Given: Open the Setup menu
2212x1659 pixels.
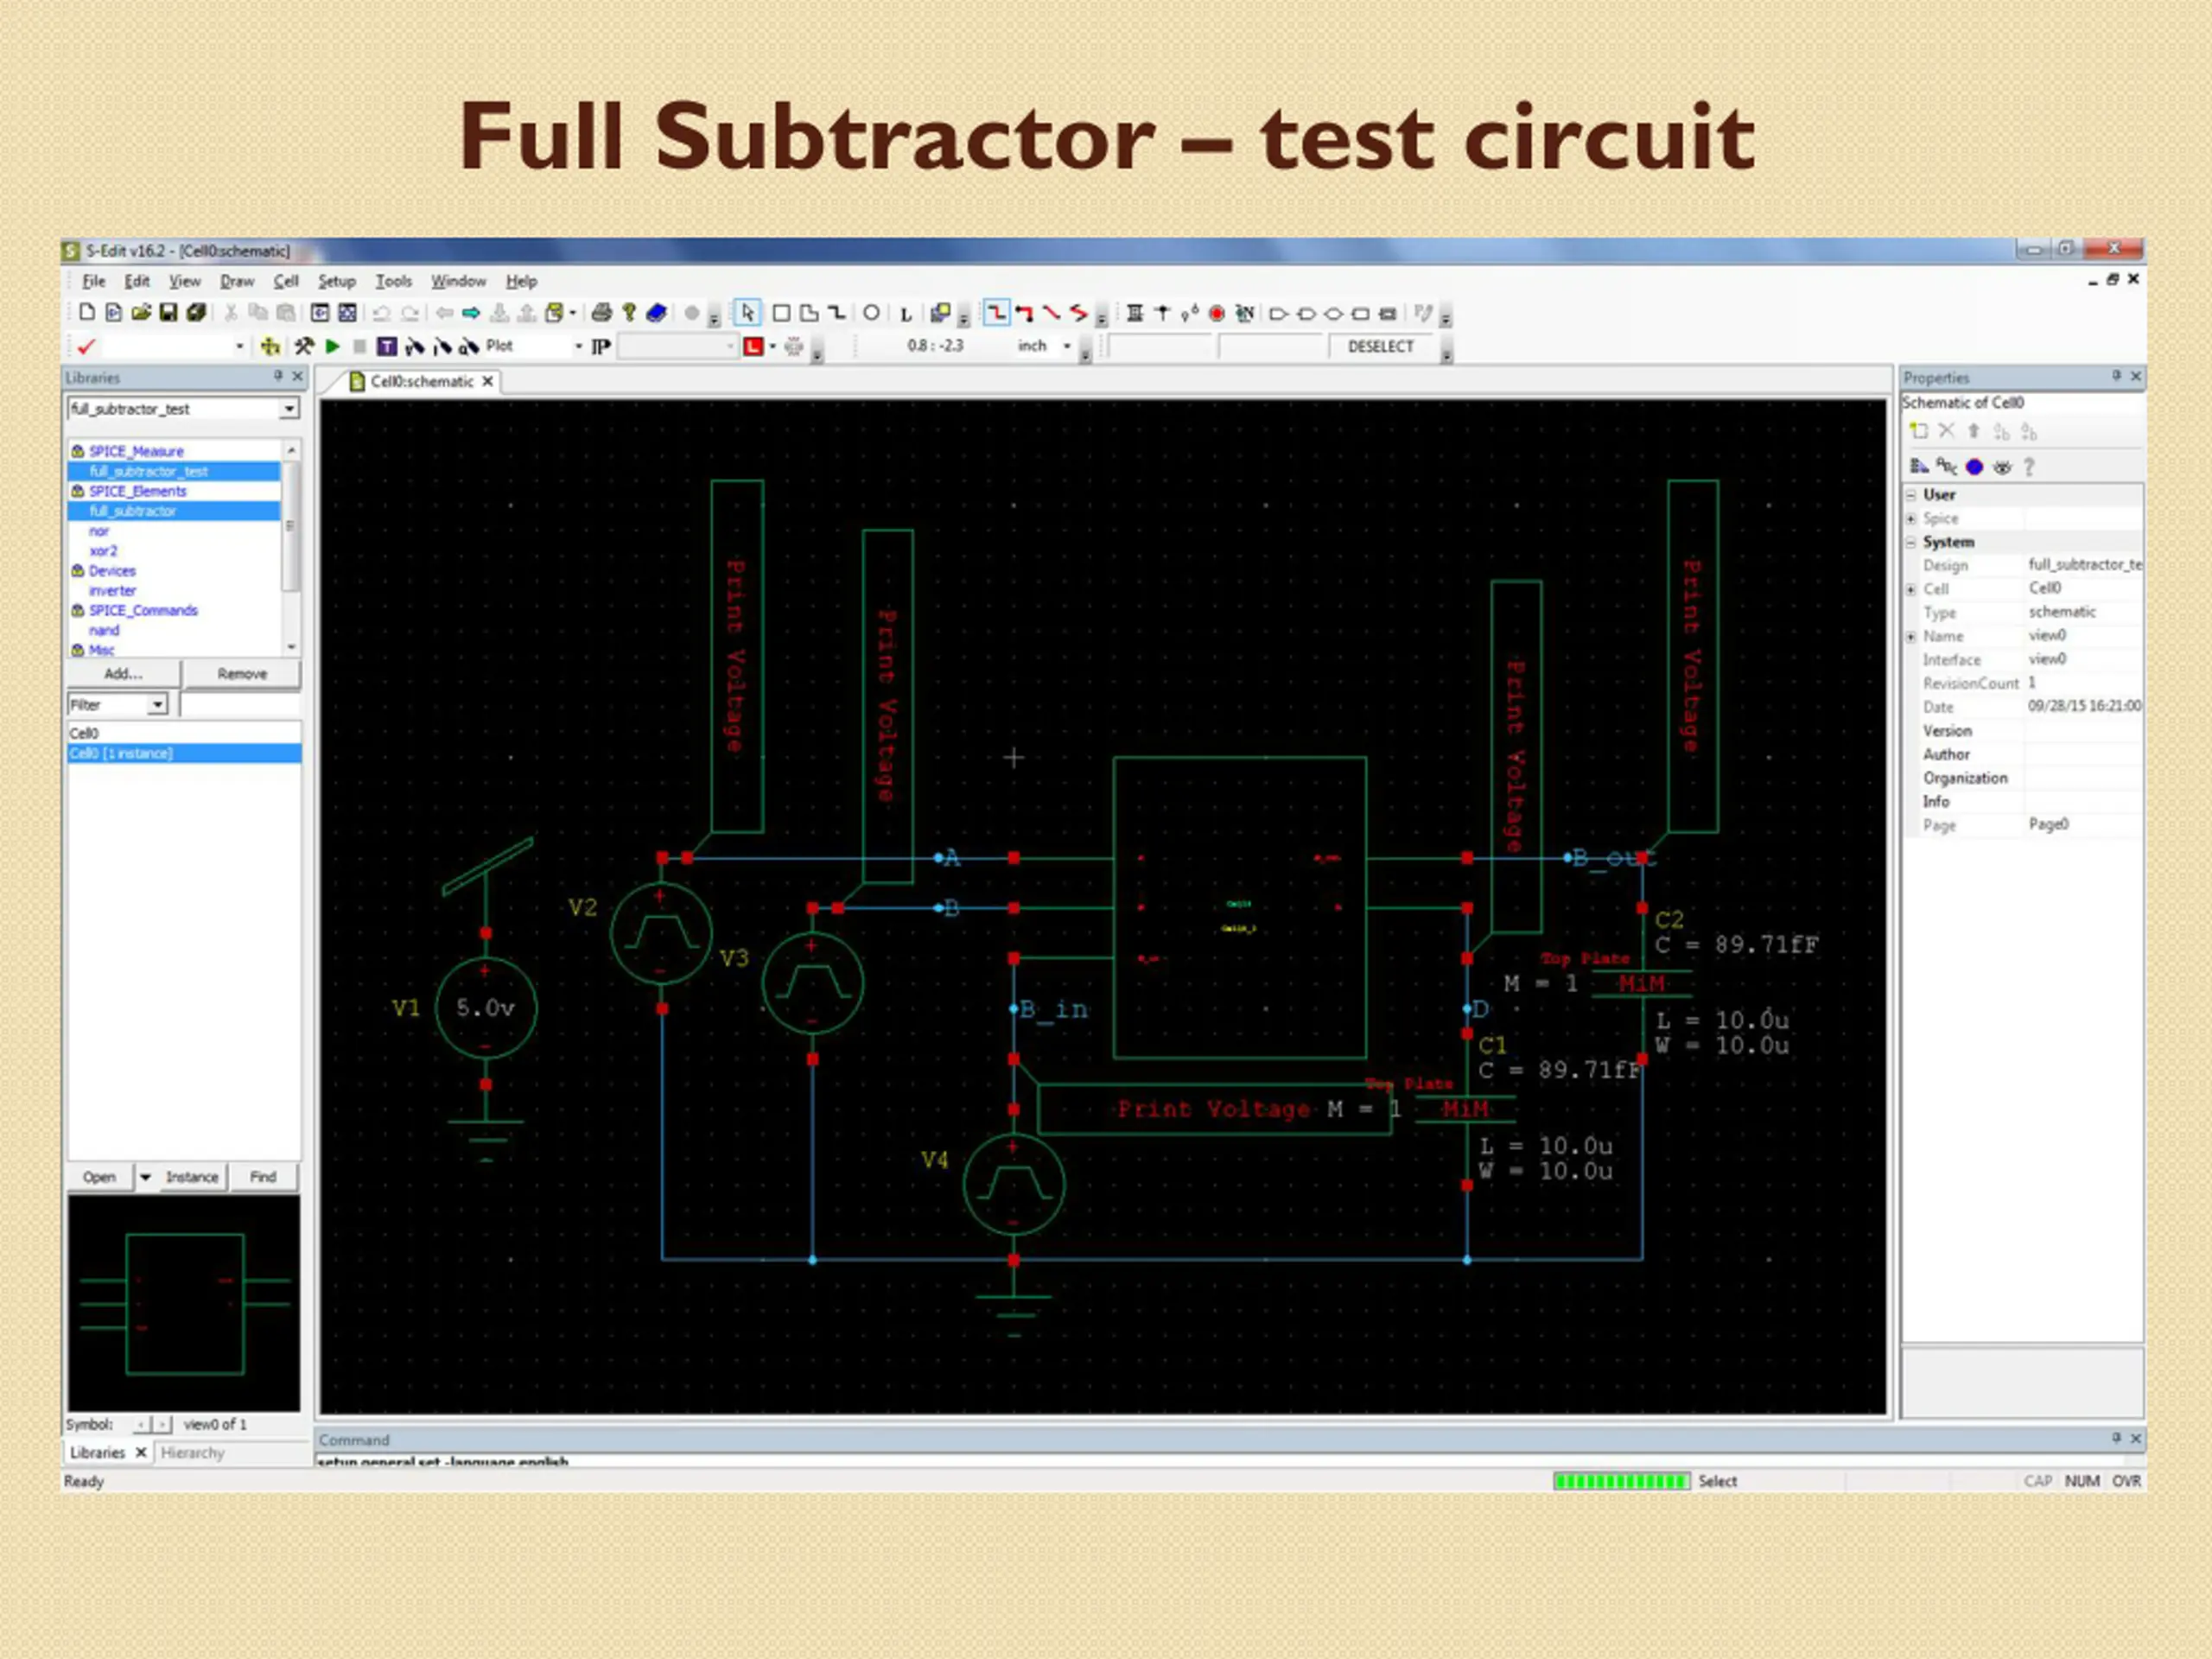Looking at the screenshot, I should pos(337,281).
